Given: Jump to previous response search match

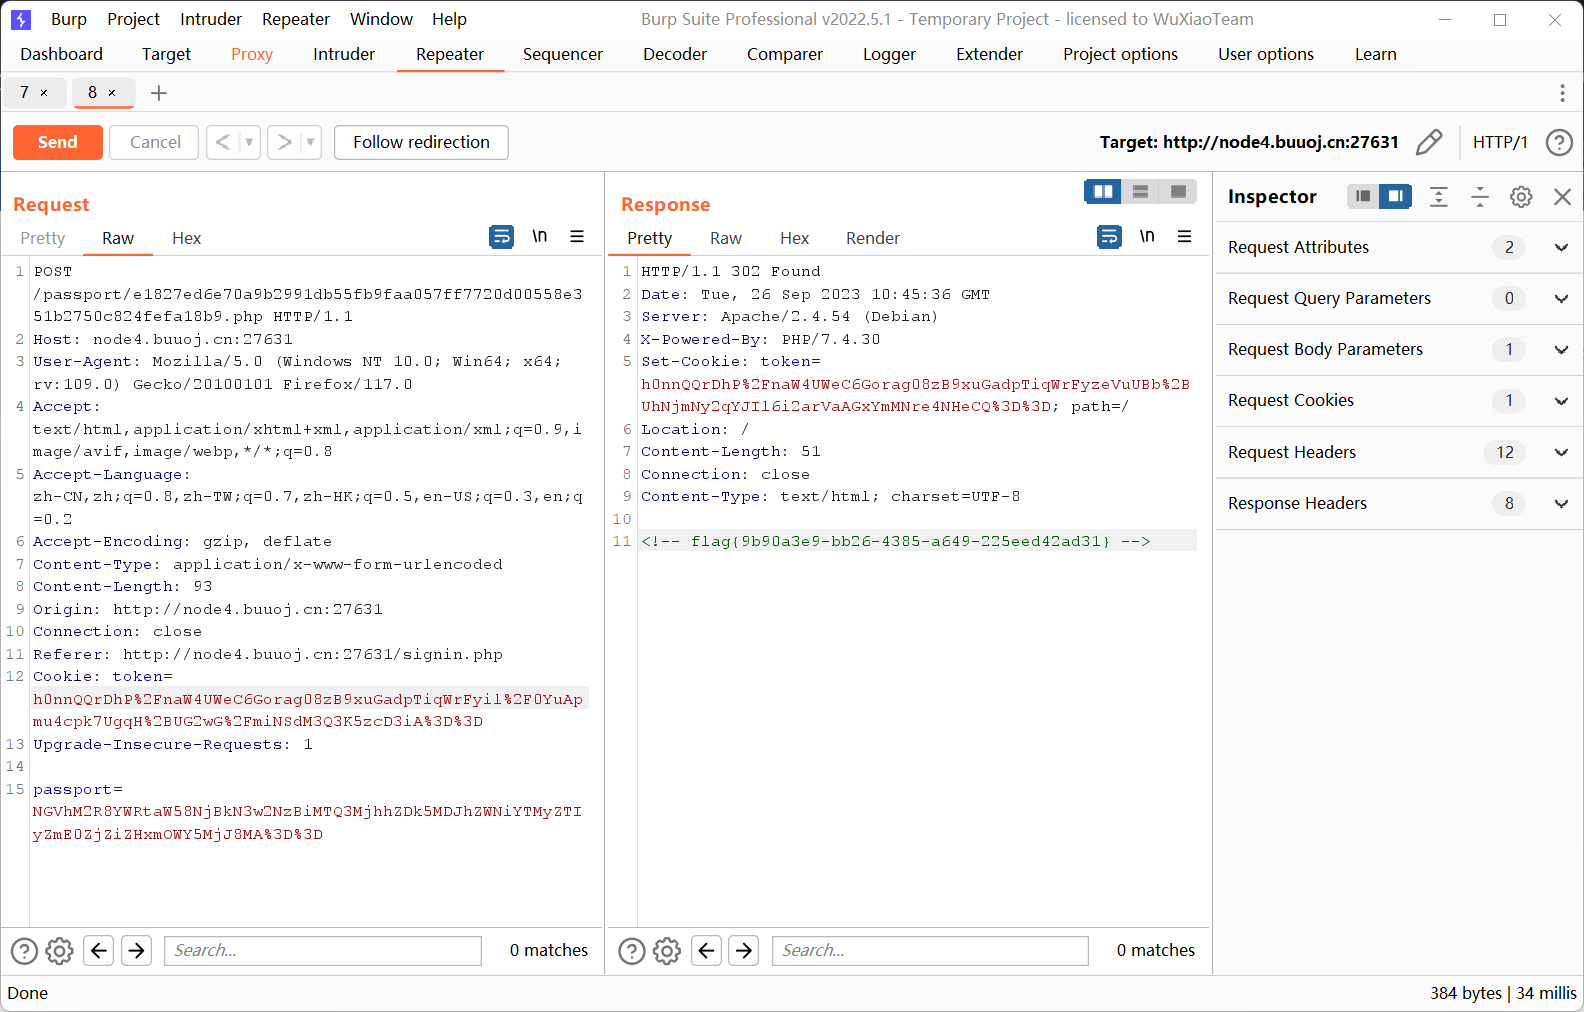Looking at the screenshot, I should click(706, 950).
